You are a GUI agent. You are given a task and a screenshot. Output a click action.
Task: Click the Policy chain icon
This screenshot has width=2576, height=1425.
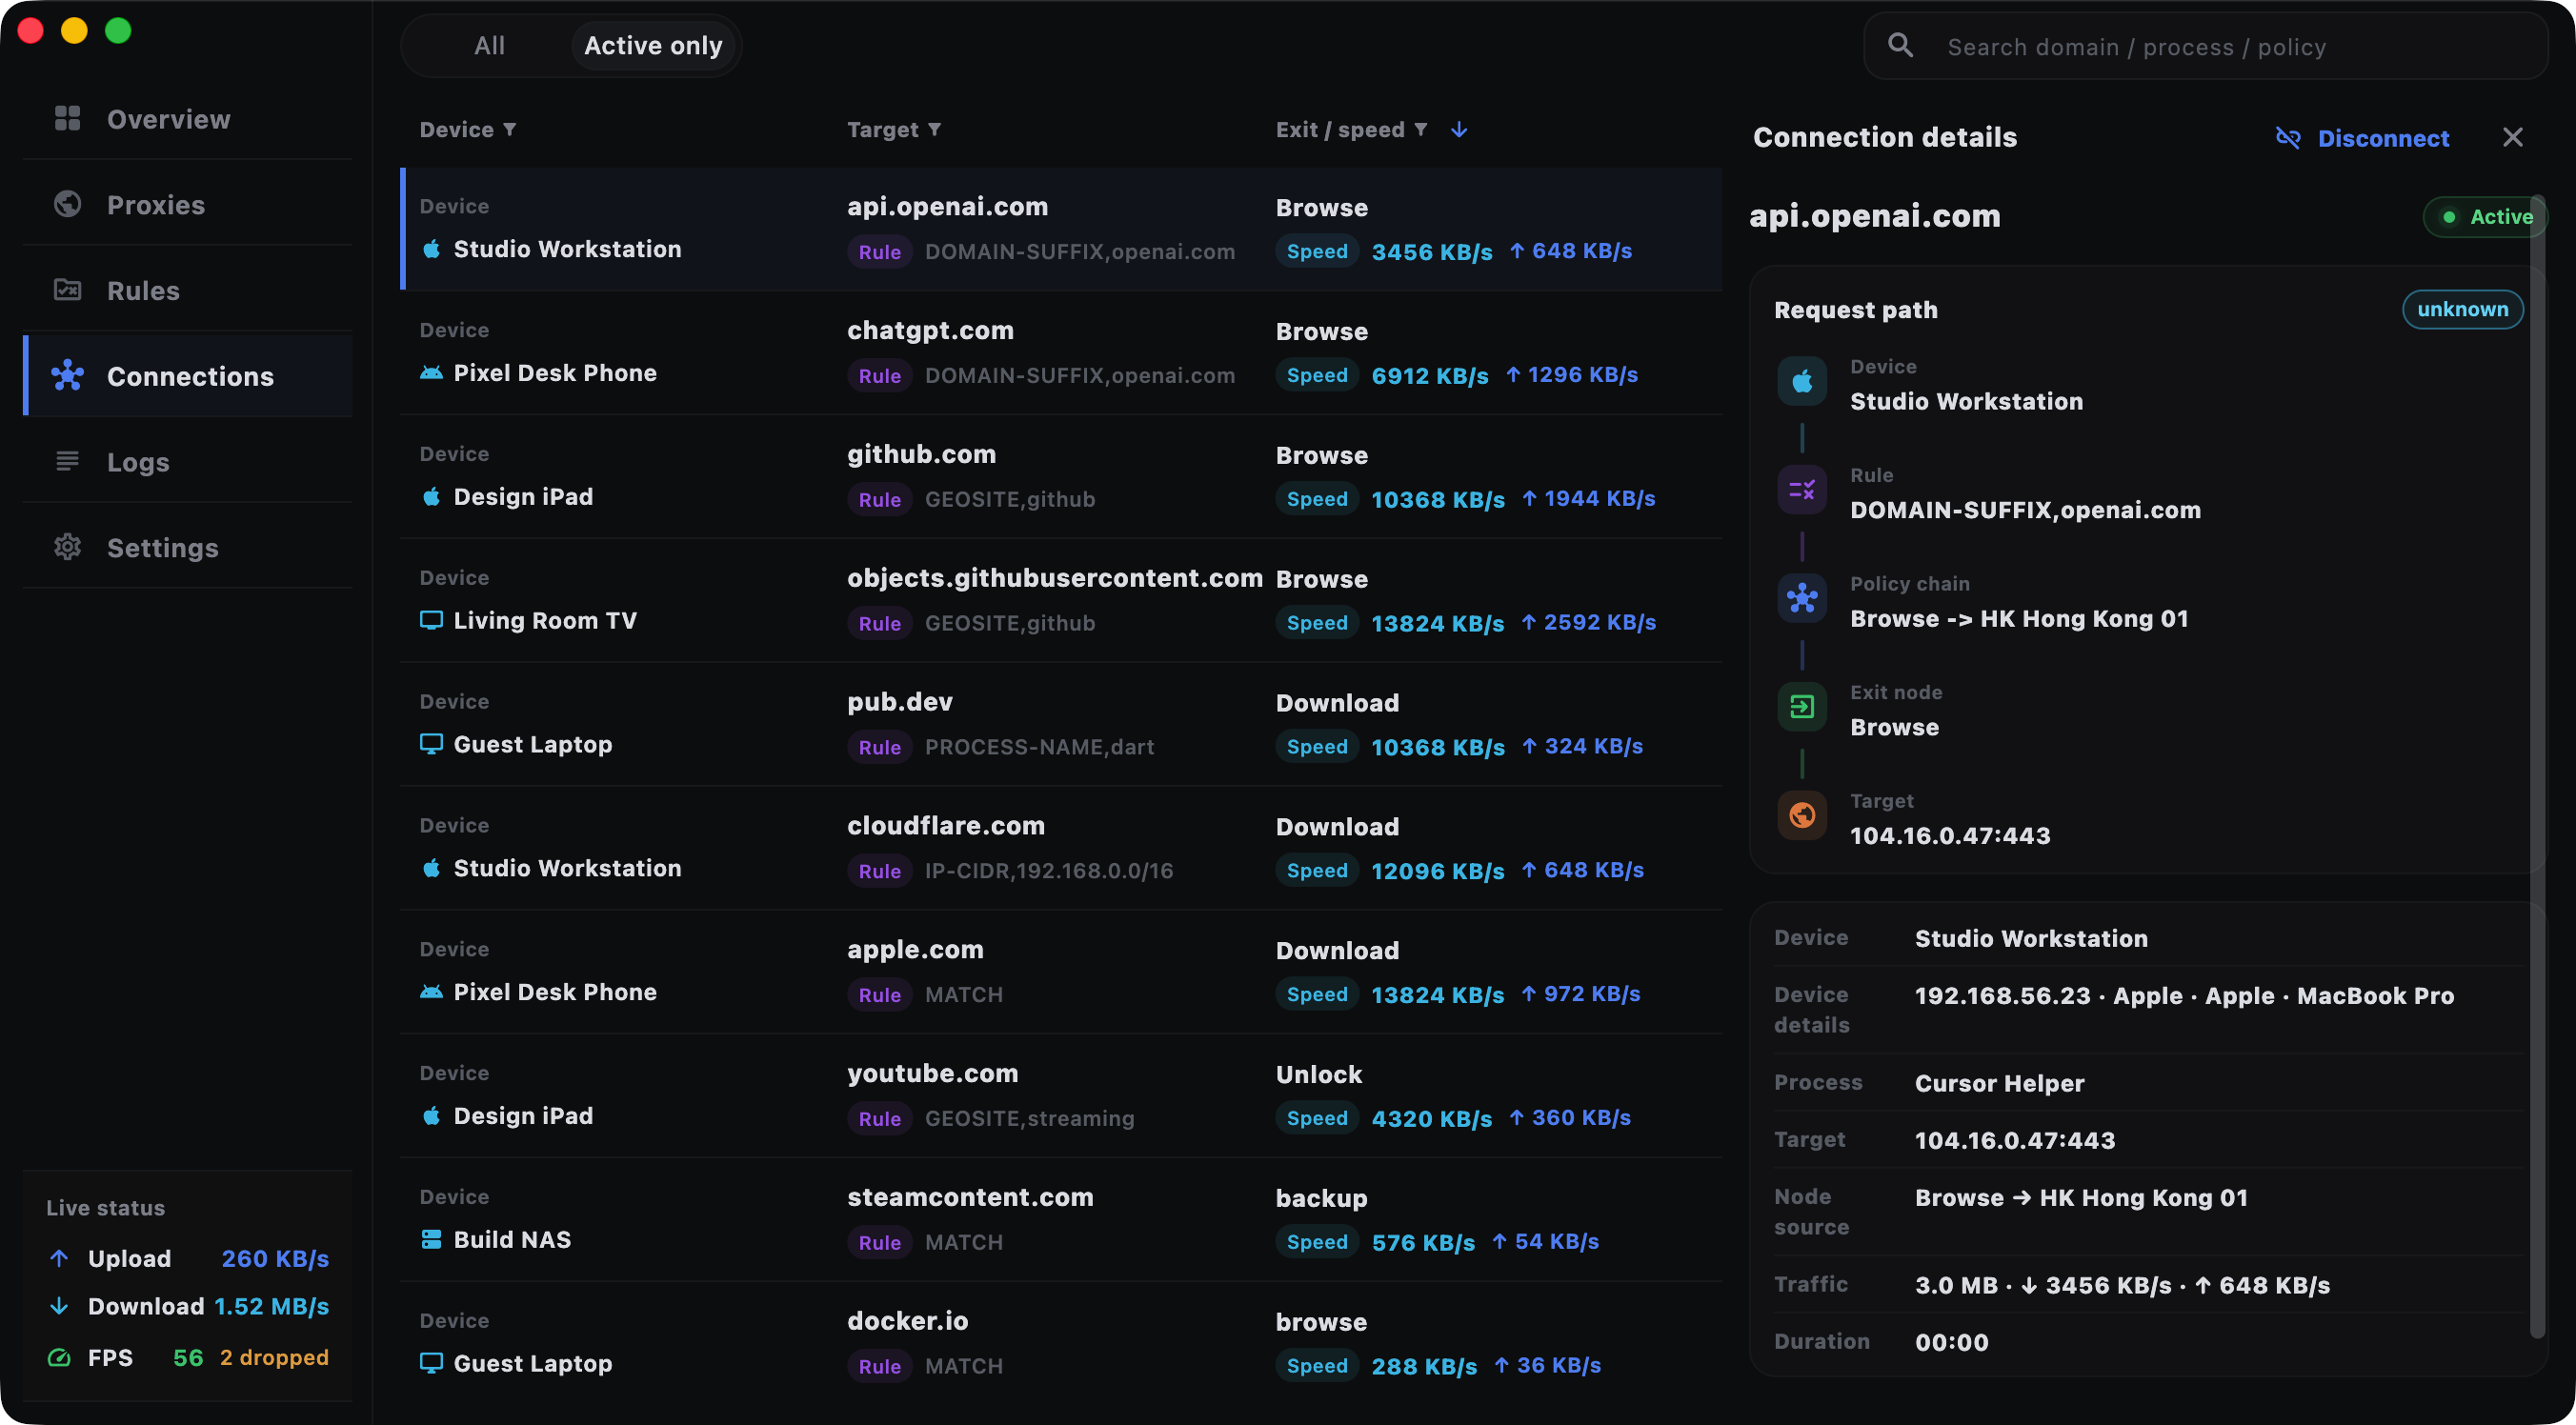pos(1802,598)
